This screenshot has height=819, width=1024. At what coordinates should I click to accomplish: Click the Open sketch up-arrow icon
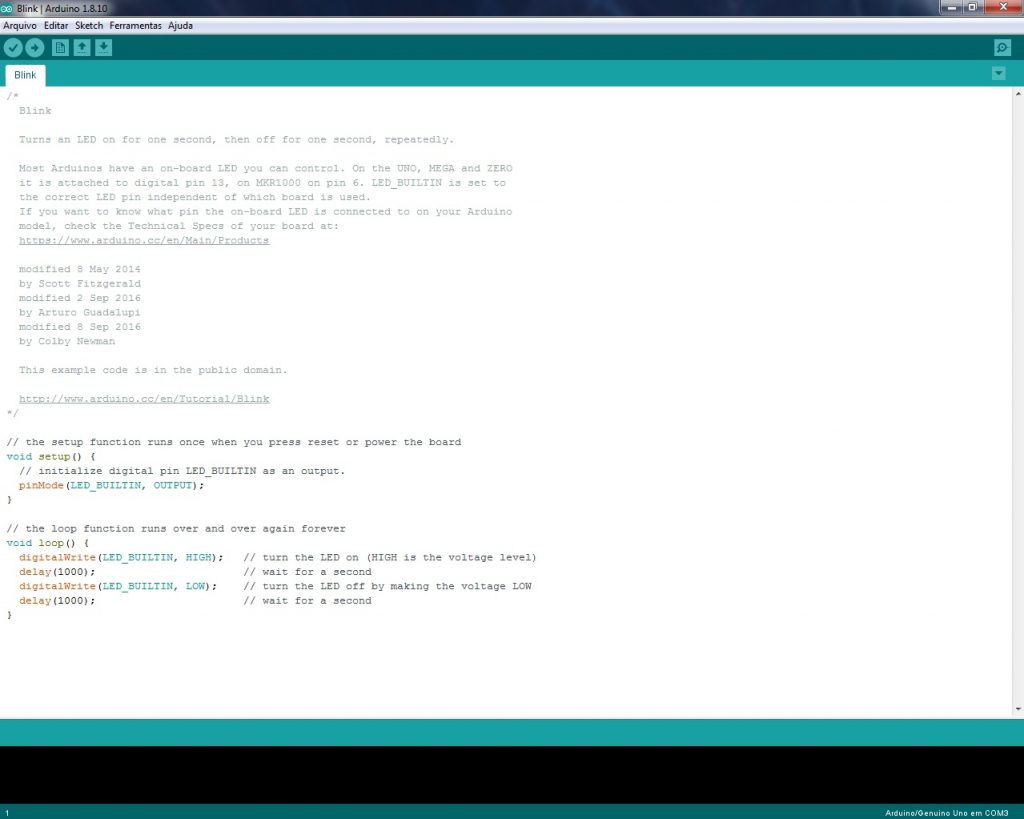click(x=82, y=48)
